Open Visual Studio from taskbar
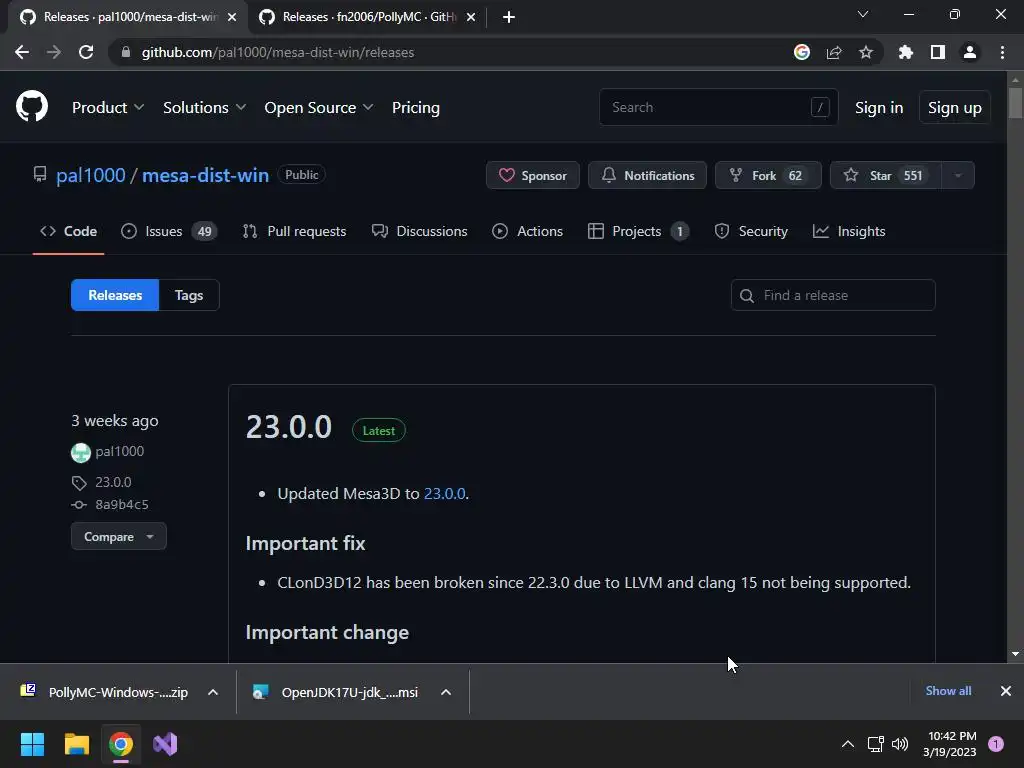The width and height of the screenshot is (1024, 768). coord(165,744)
